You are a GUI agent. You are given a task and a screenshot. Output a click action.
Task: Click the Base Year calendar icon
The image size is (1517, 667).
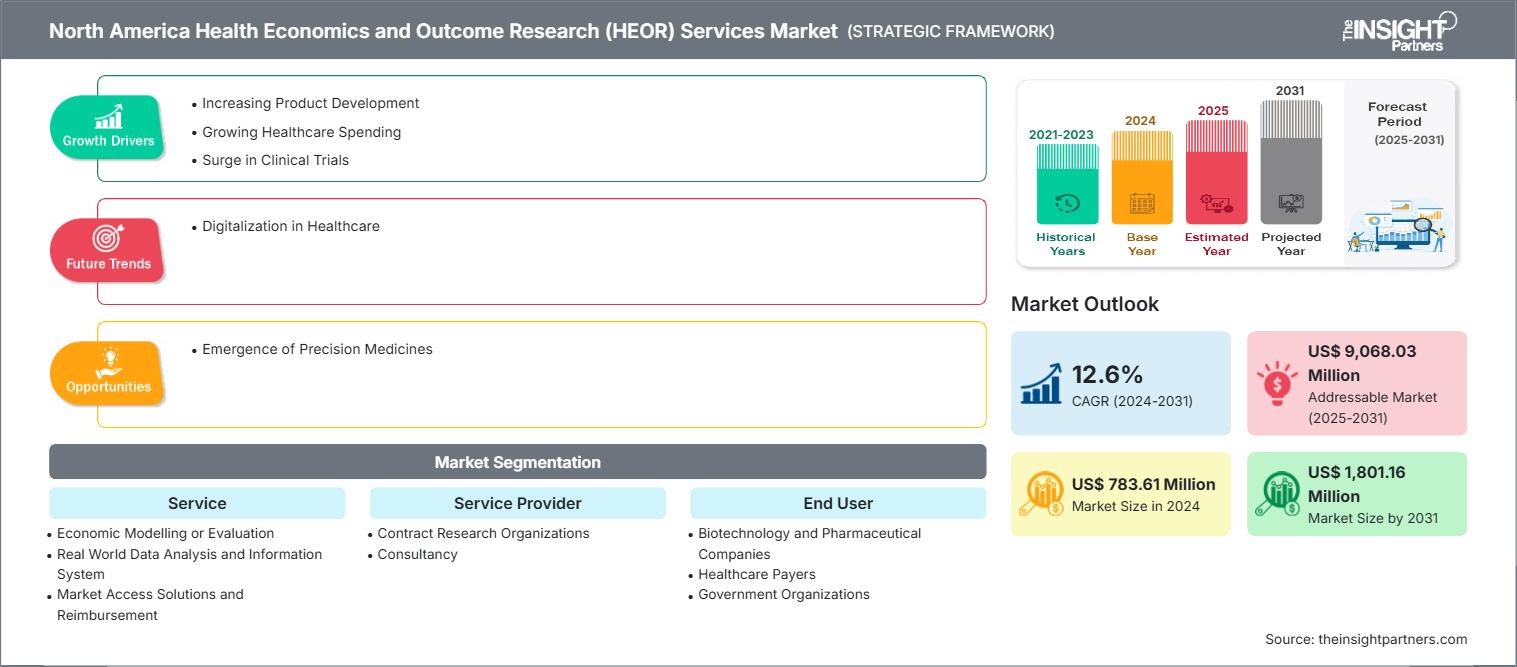pos(1142,203)
